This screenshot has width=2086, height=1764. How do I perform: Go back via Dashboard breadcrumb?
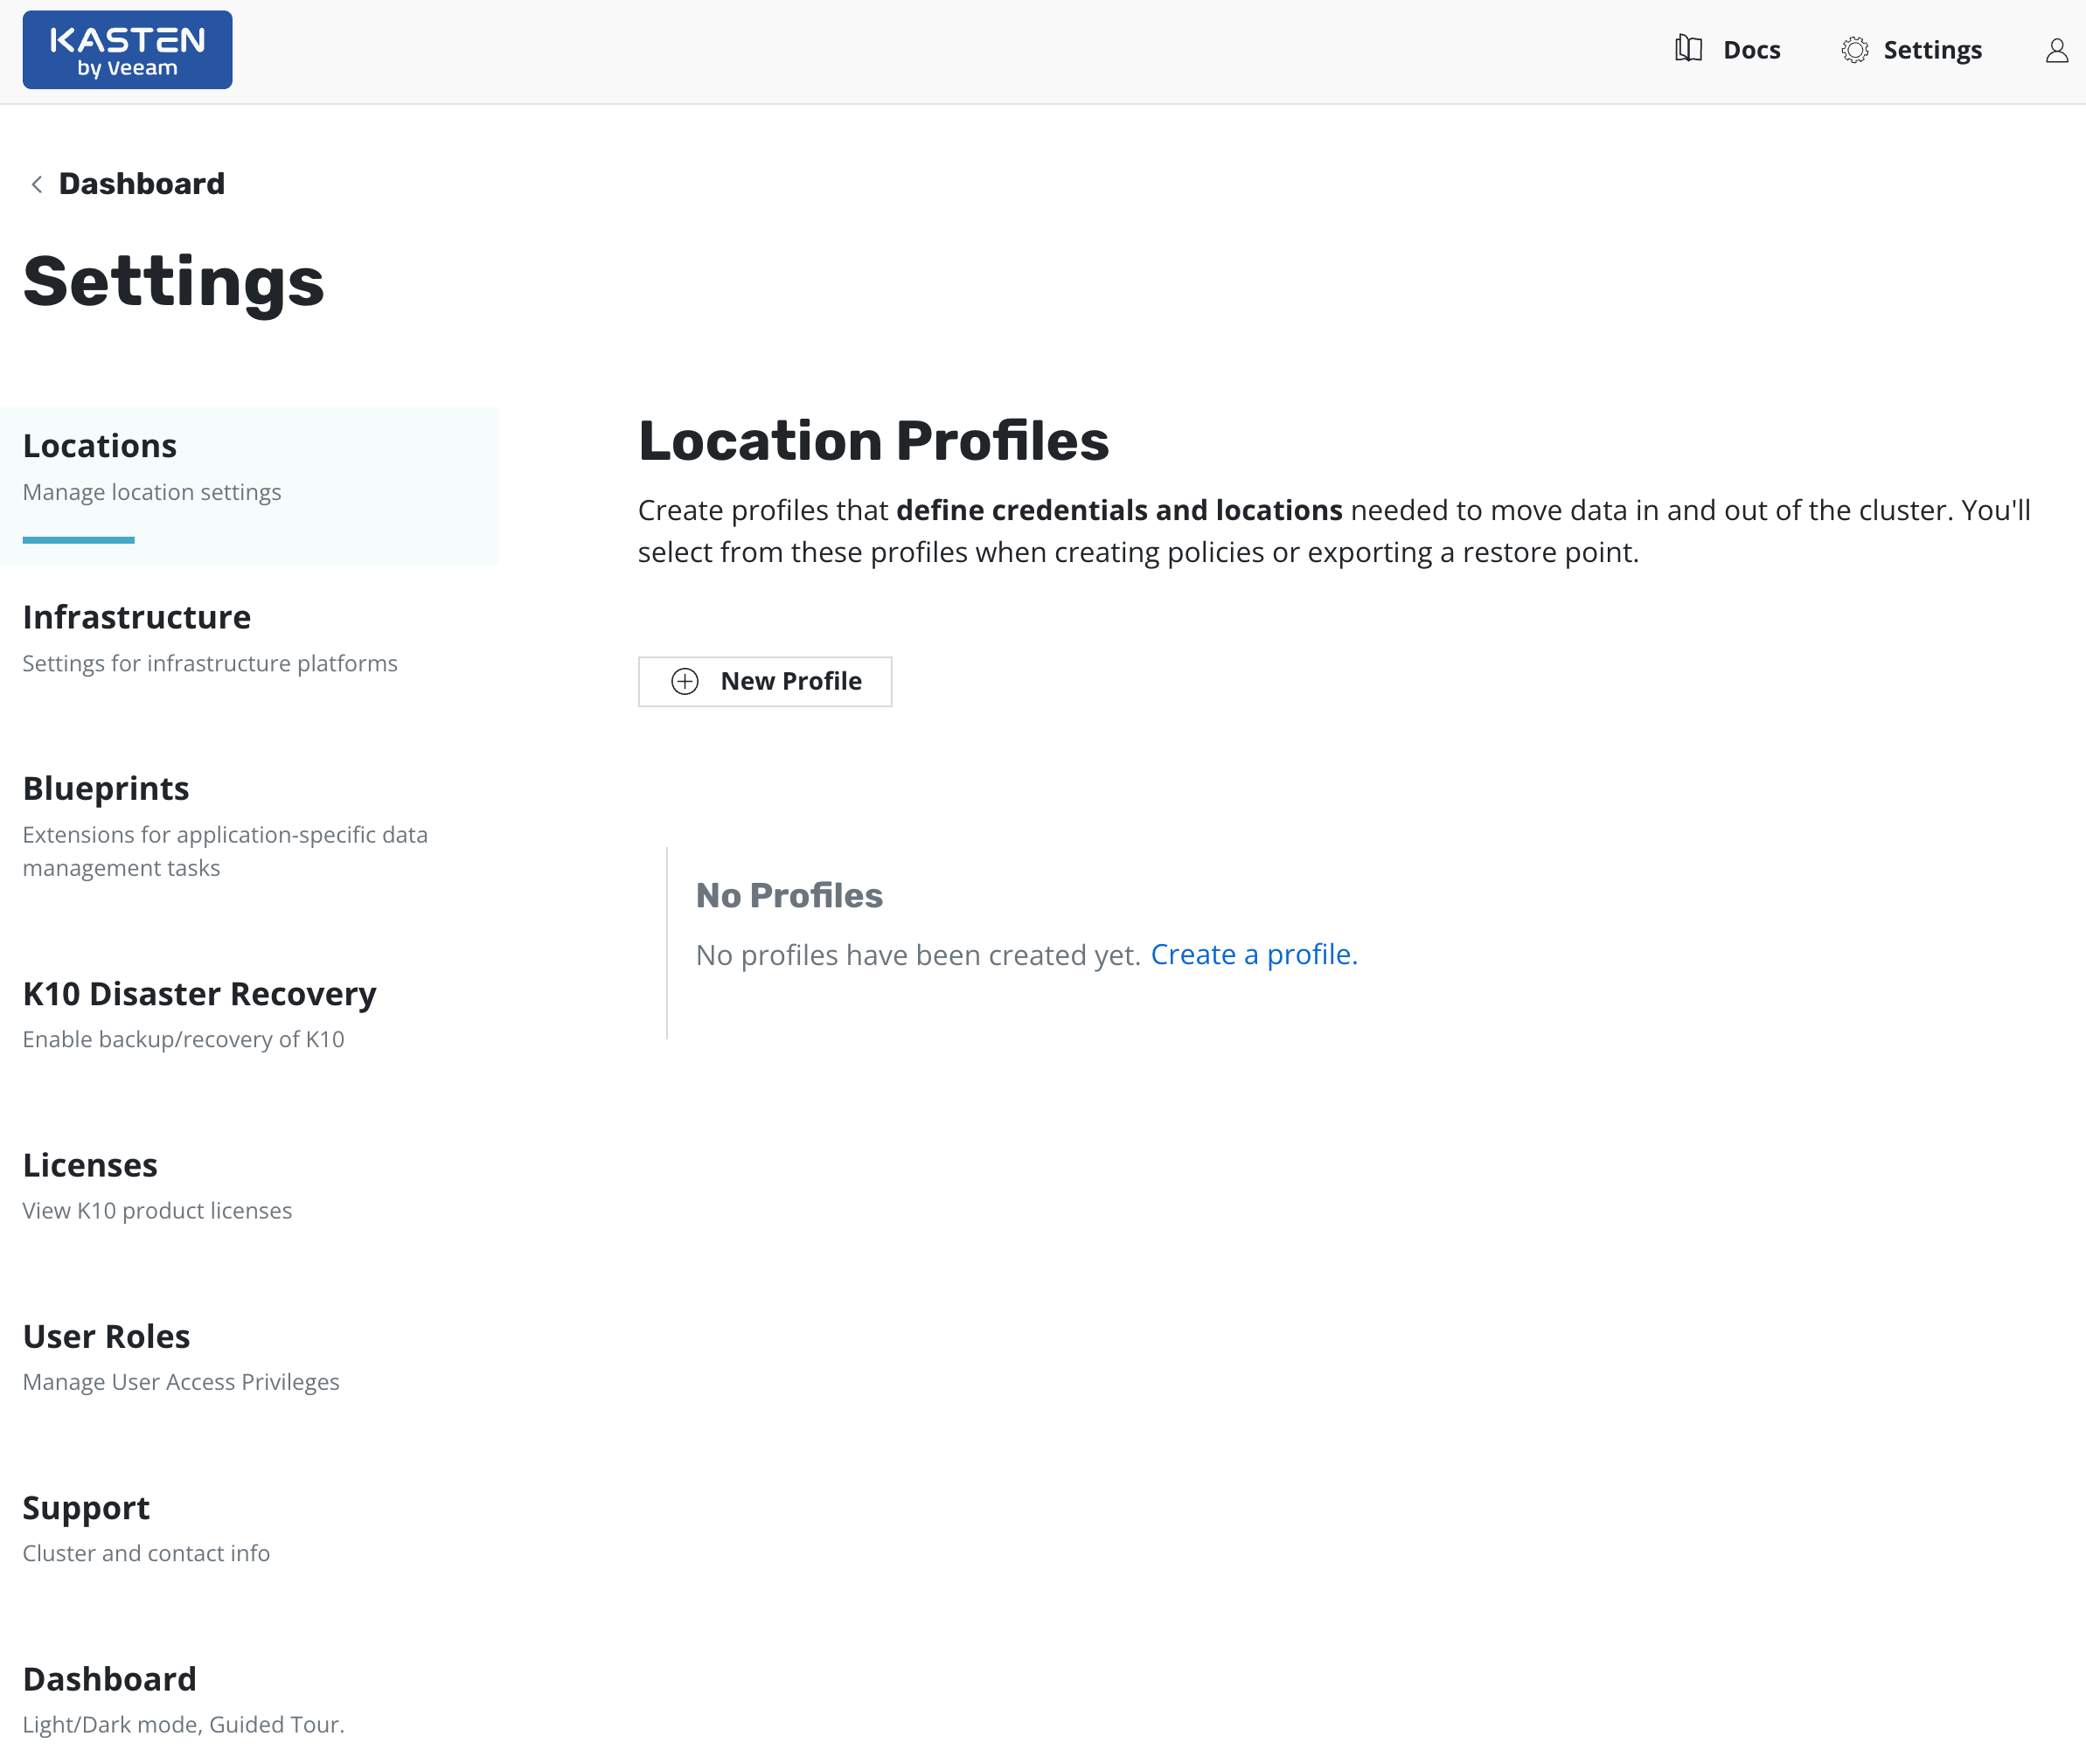click(142, 184)
